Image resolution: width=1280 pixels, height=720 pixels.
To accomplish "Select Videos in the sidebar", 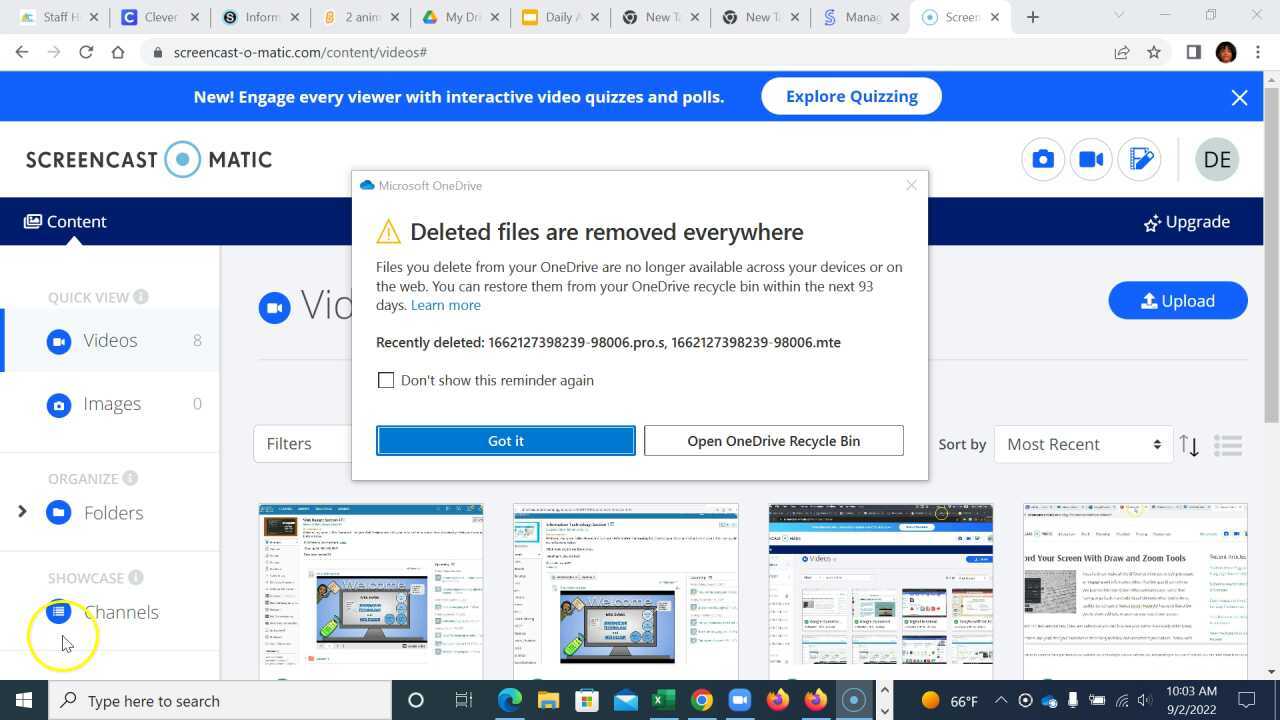I will pyautogui.click(x=110, y=341).
